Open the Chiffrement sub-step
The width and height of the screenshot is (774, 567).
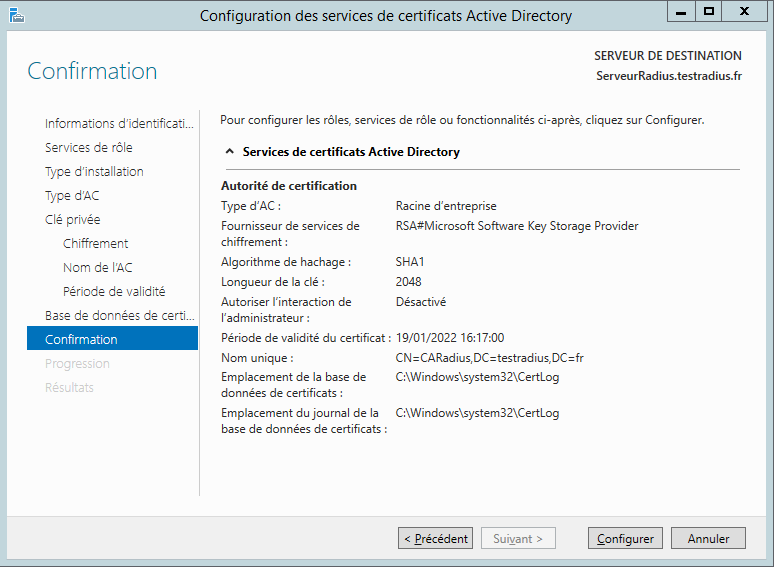(95, 243)
